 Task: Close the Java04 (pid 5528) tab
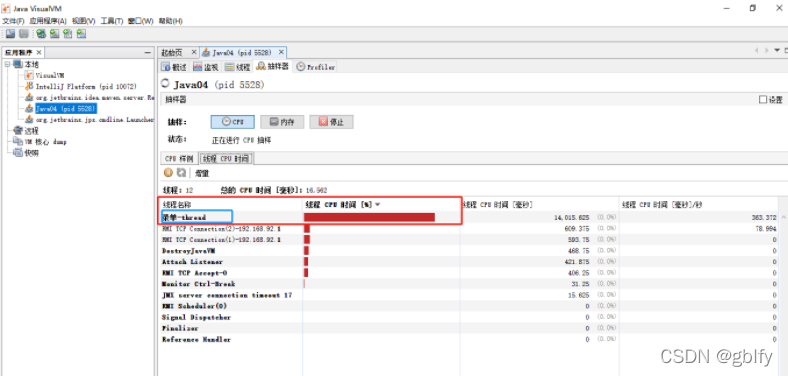click(281, 52)
